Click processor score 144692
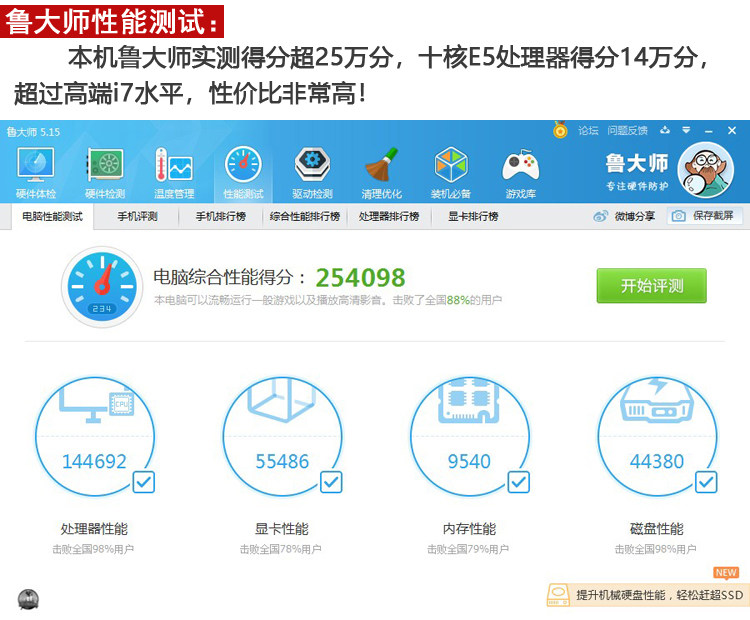The height and width of the screenshot is (620, 750). click(94, 461)
